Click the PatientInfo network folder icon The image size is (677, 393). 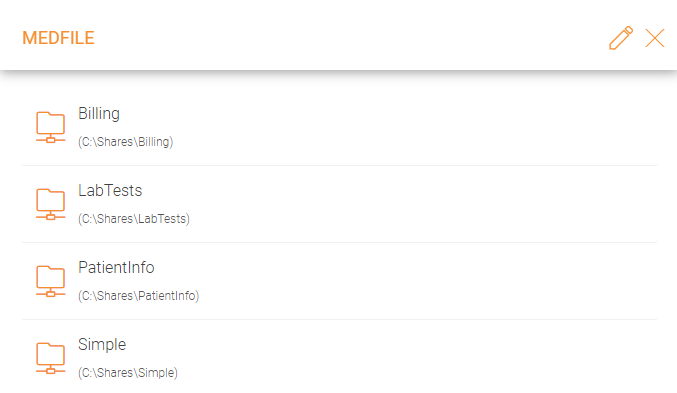pos(51,281)
